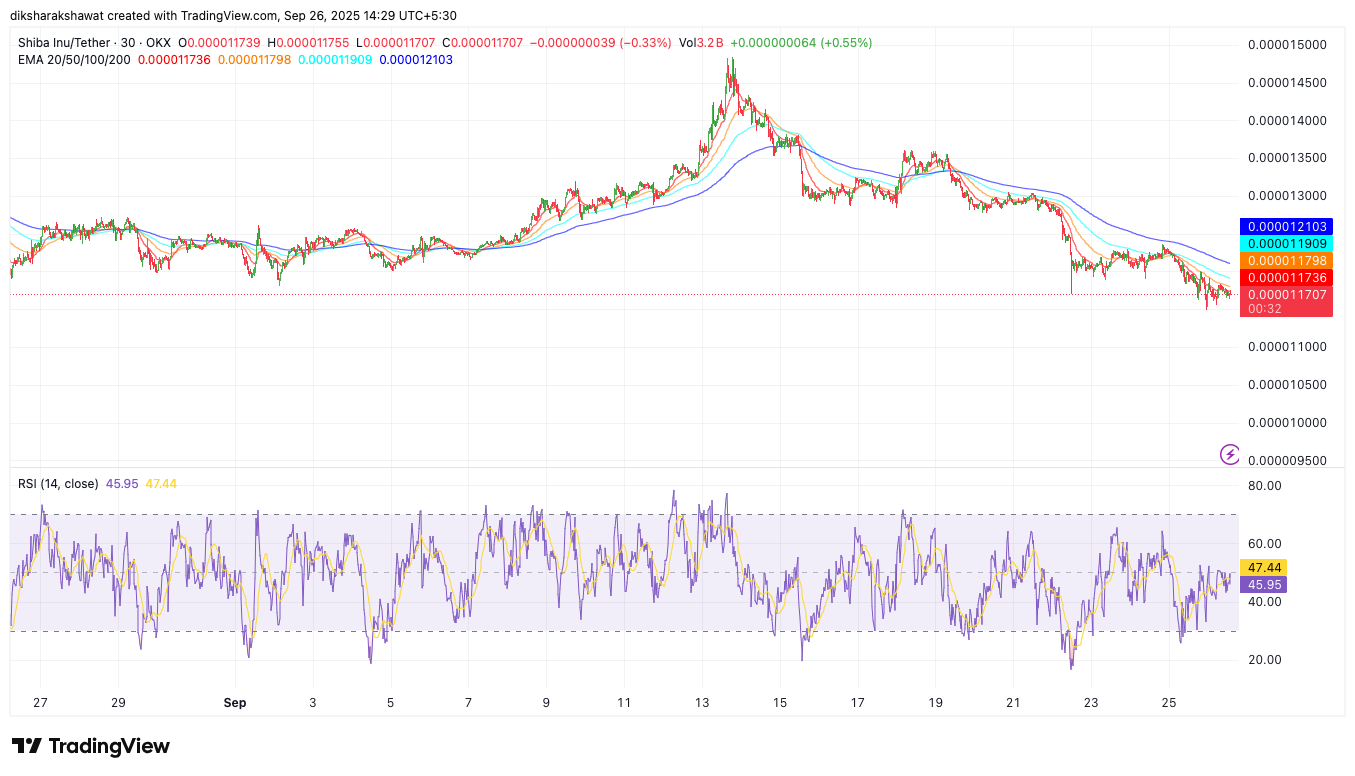1355x776 pixels.
Task: Select date 25 on the time axis
Action: tap(1169, 703)
